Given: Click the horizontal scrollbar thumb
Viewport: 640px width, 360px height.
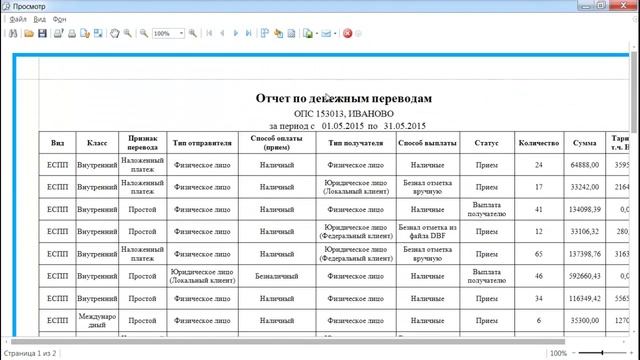Looking at the screenshot, I should [x=288, y=341].
